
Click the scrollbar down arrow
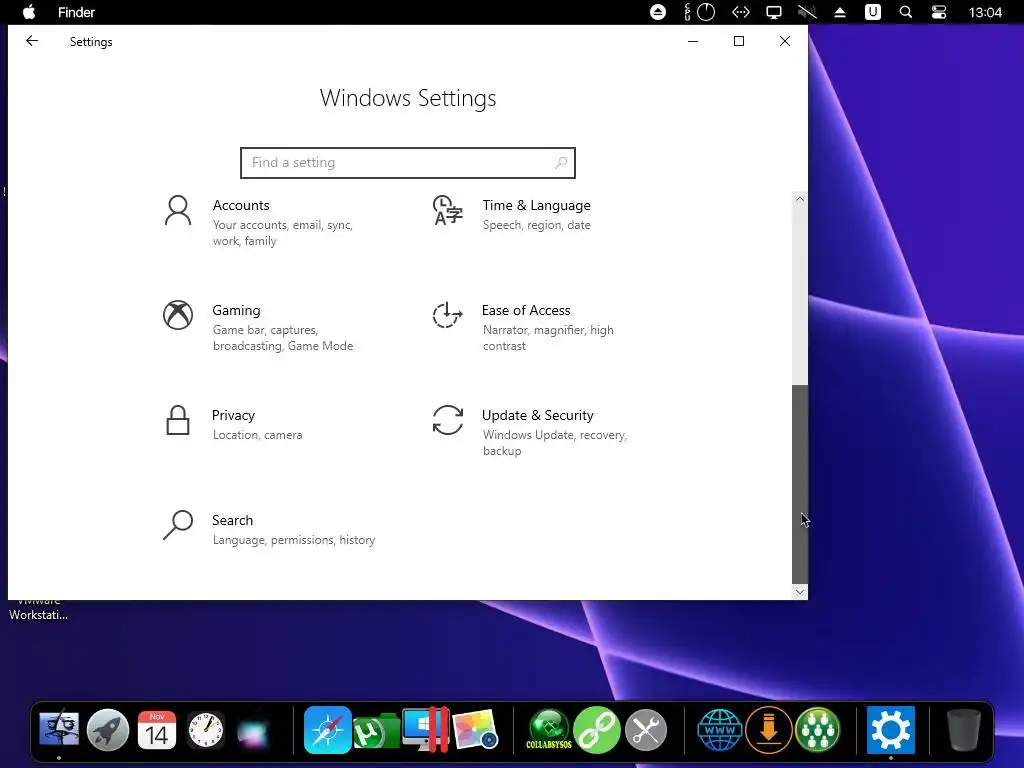pos(799,592)
